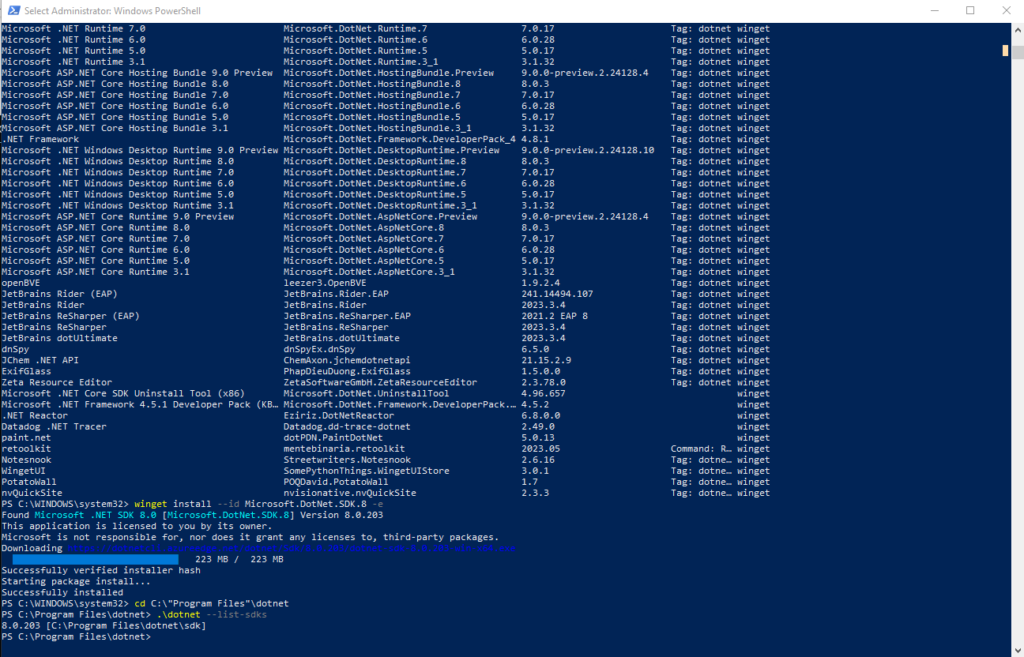The image size is (1024, 657).
Task: Click the empty prompt line at the bottom
Action: [x=155, y=636]
